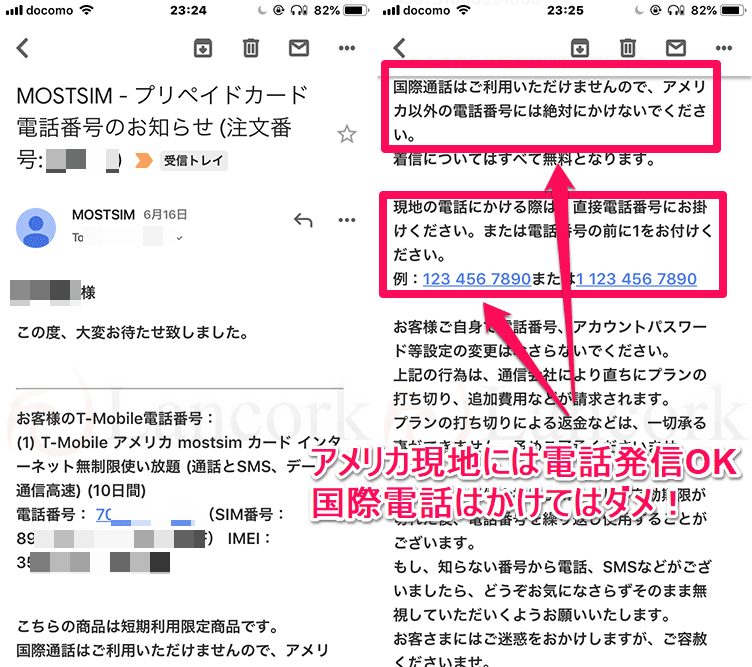The width and height of the screenshot is (752, 667).
Task: Call the example number 1 123 456 7890
Action: tap(636, 279)
